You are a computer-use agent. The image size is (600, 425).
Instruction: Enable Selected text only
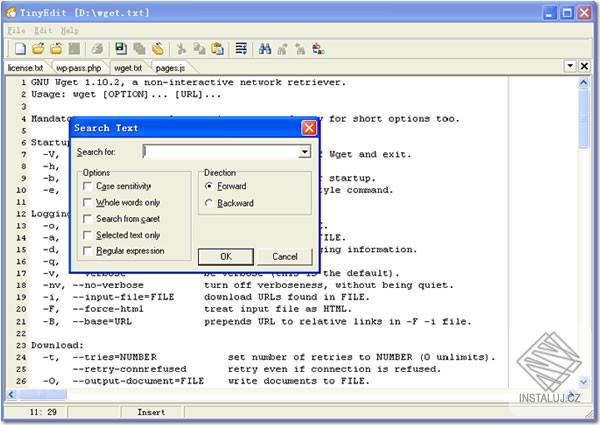[88, 235]
